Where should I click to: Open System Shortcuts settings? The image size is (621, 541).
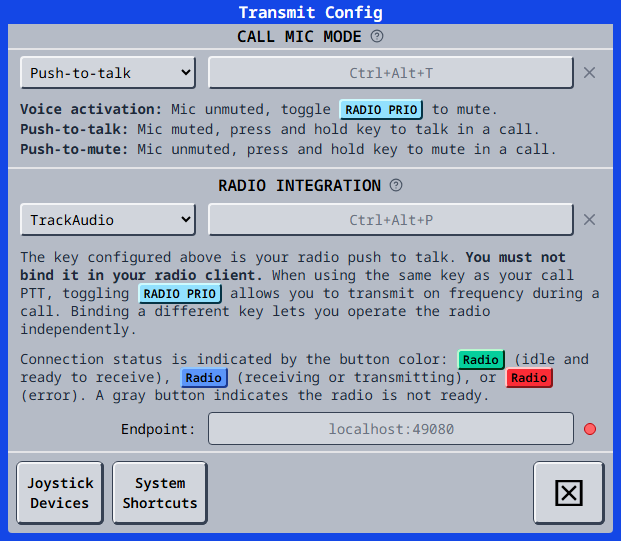click(160, 493)
